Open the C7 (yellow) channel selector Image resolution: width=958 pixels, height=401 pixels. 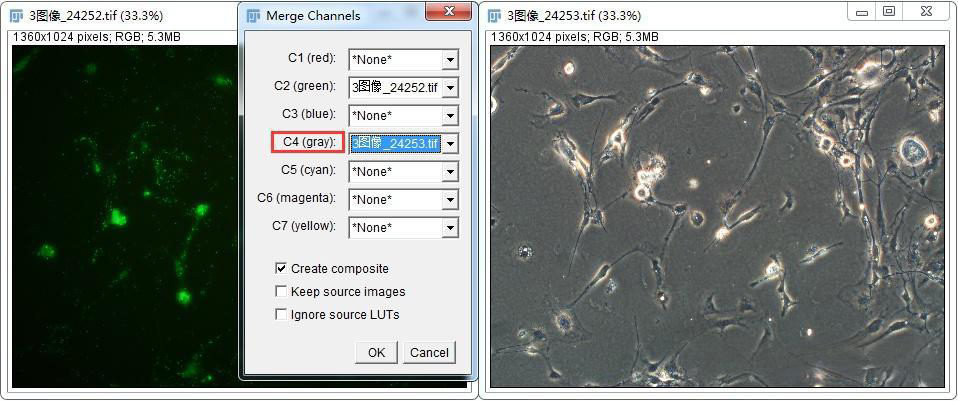pos(450,228)
